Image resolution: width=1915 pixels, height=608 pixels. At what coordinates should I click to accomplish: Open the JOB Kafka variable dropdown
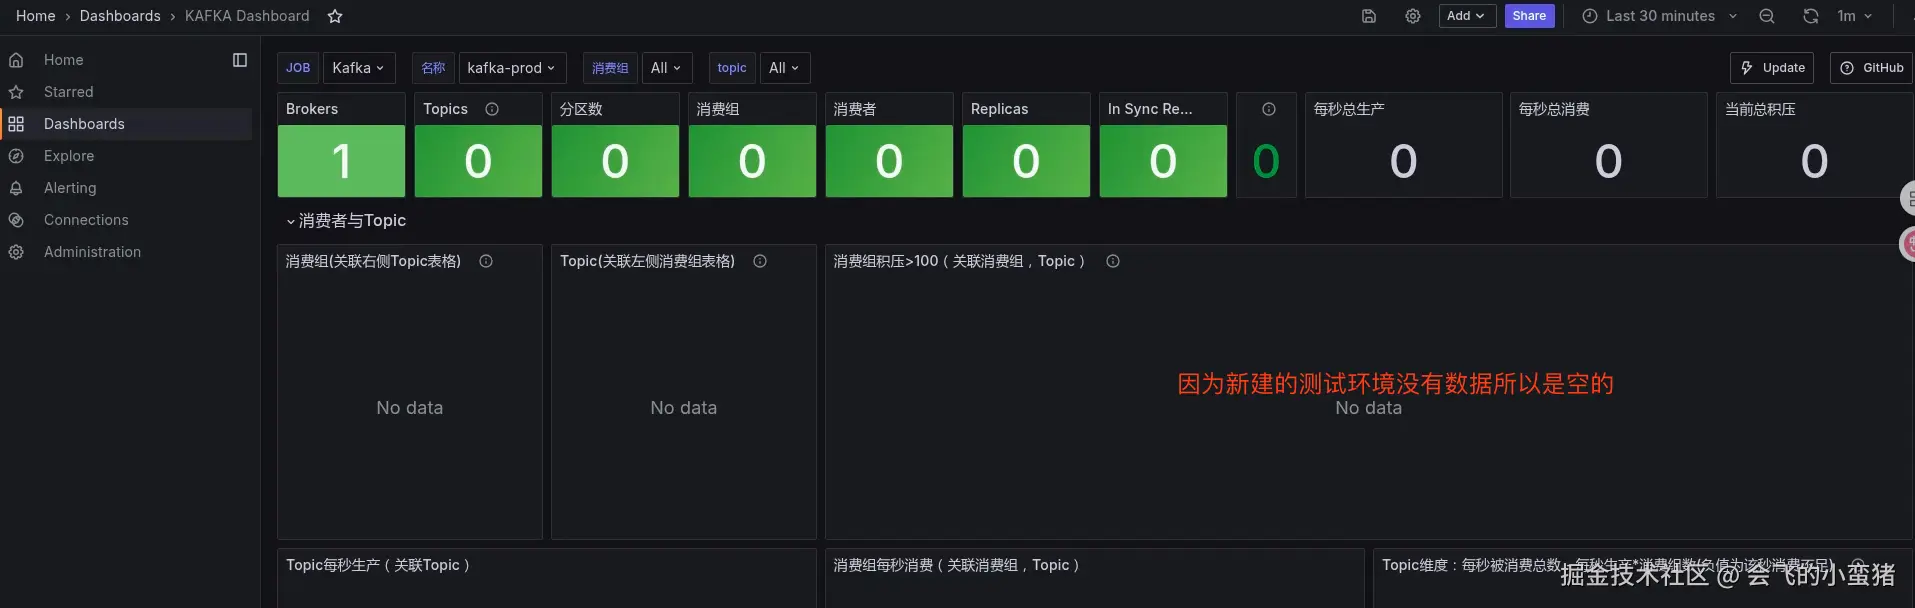click(359, 68)
